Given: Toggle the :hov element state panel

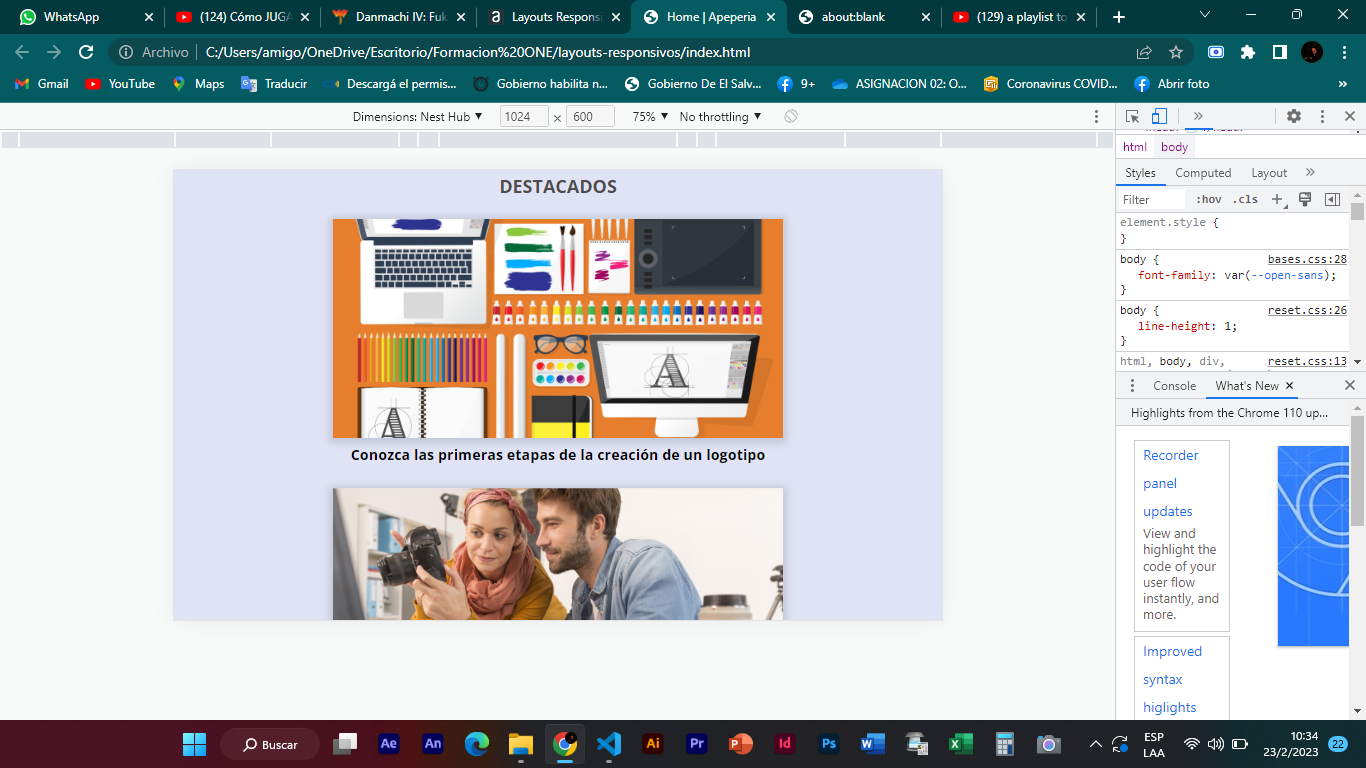Looking at the screenshot, I should [x=1208, y=199].
